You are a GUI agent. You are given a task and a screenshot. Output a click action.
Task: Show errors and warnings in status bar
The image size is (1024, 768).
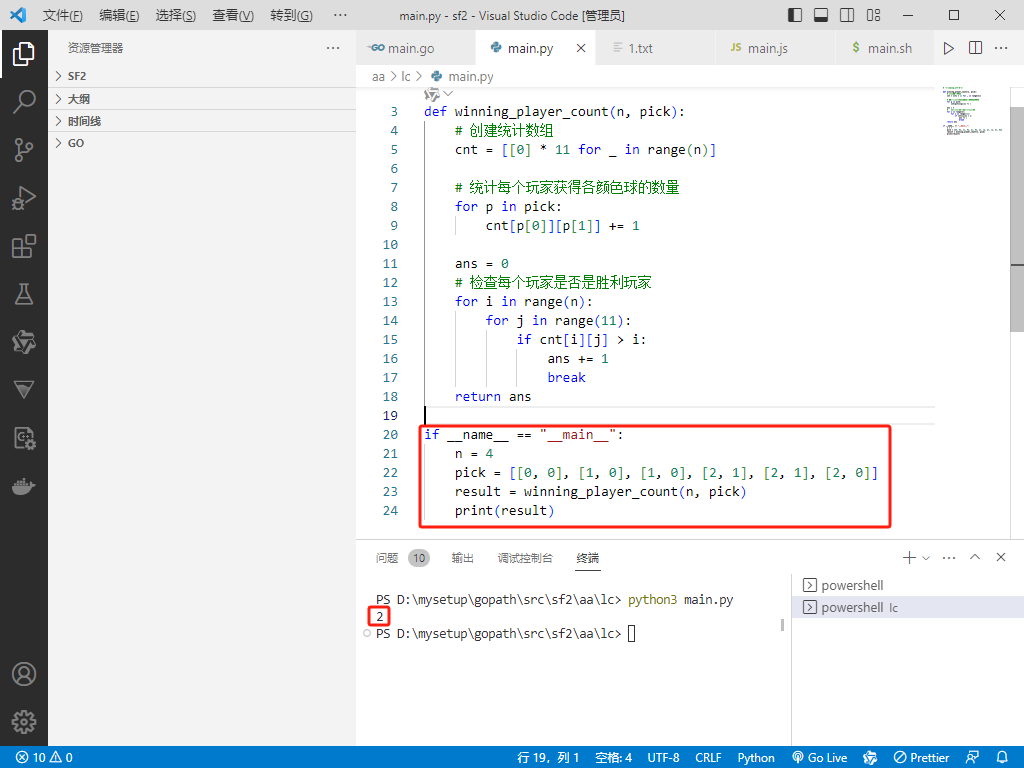tap(44, 758)
